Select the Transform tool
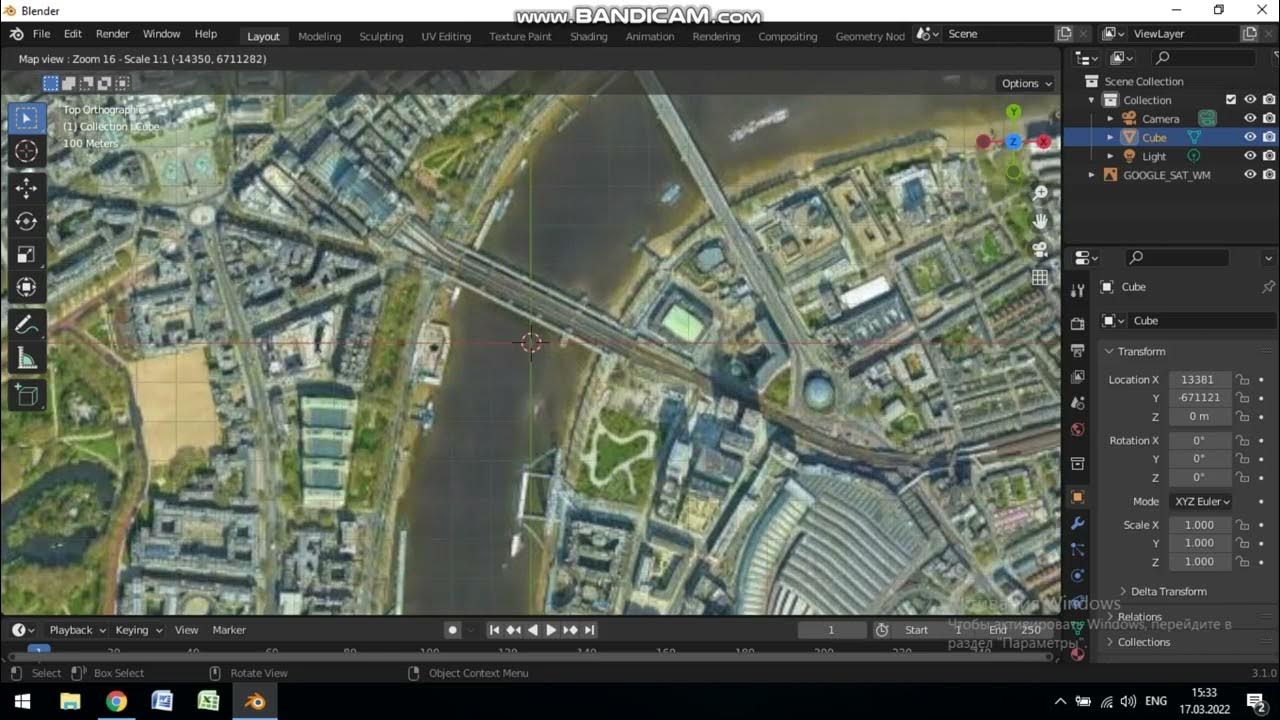The height and width of the screenshot is (720, 1280). 26,287
